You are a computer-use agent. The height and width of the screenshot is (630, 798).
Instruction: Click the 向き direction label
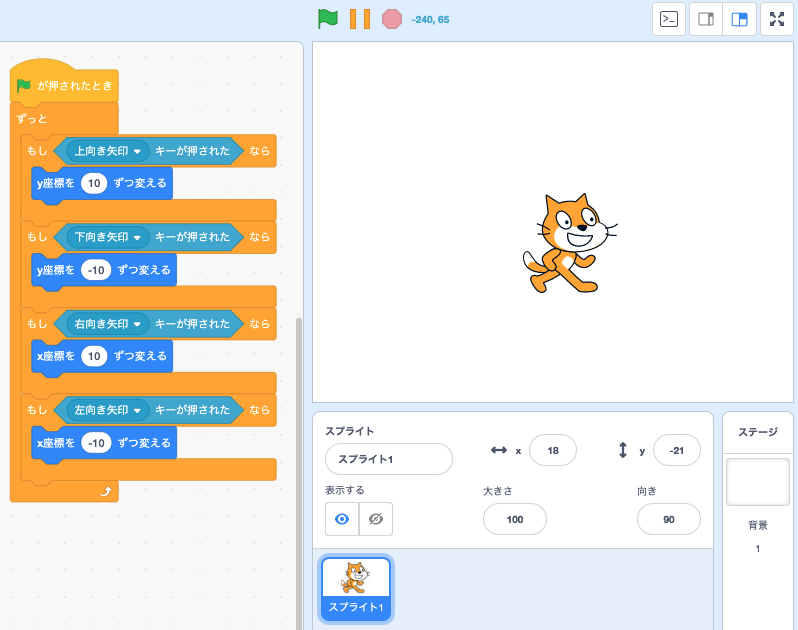point(647,491)
